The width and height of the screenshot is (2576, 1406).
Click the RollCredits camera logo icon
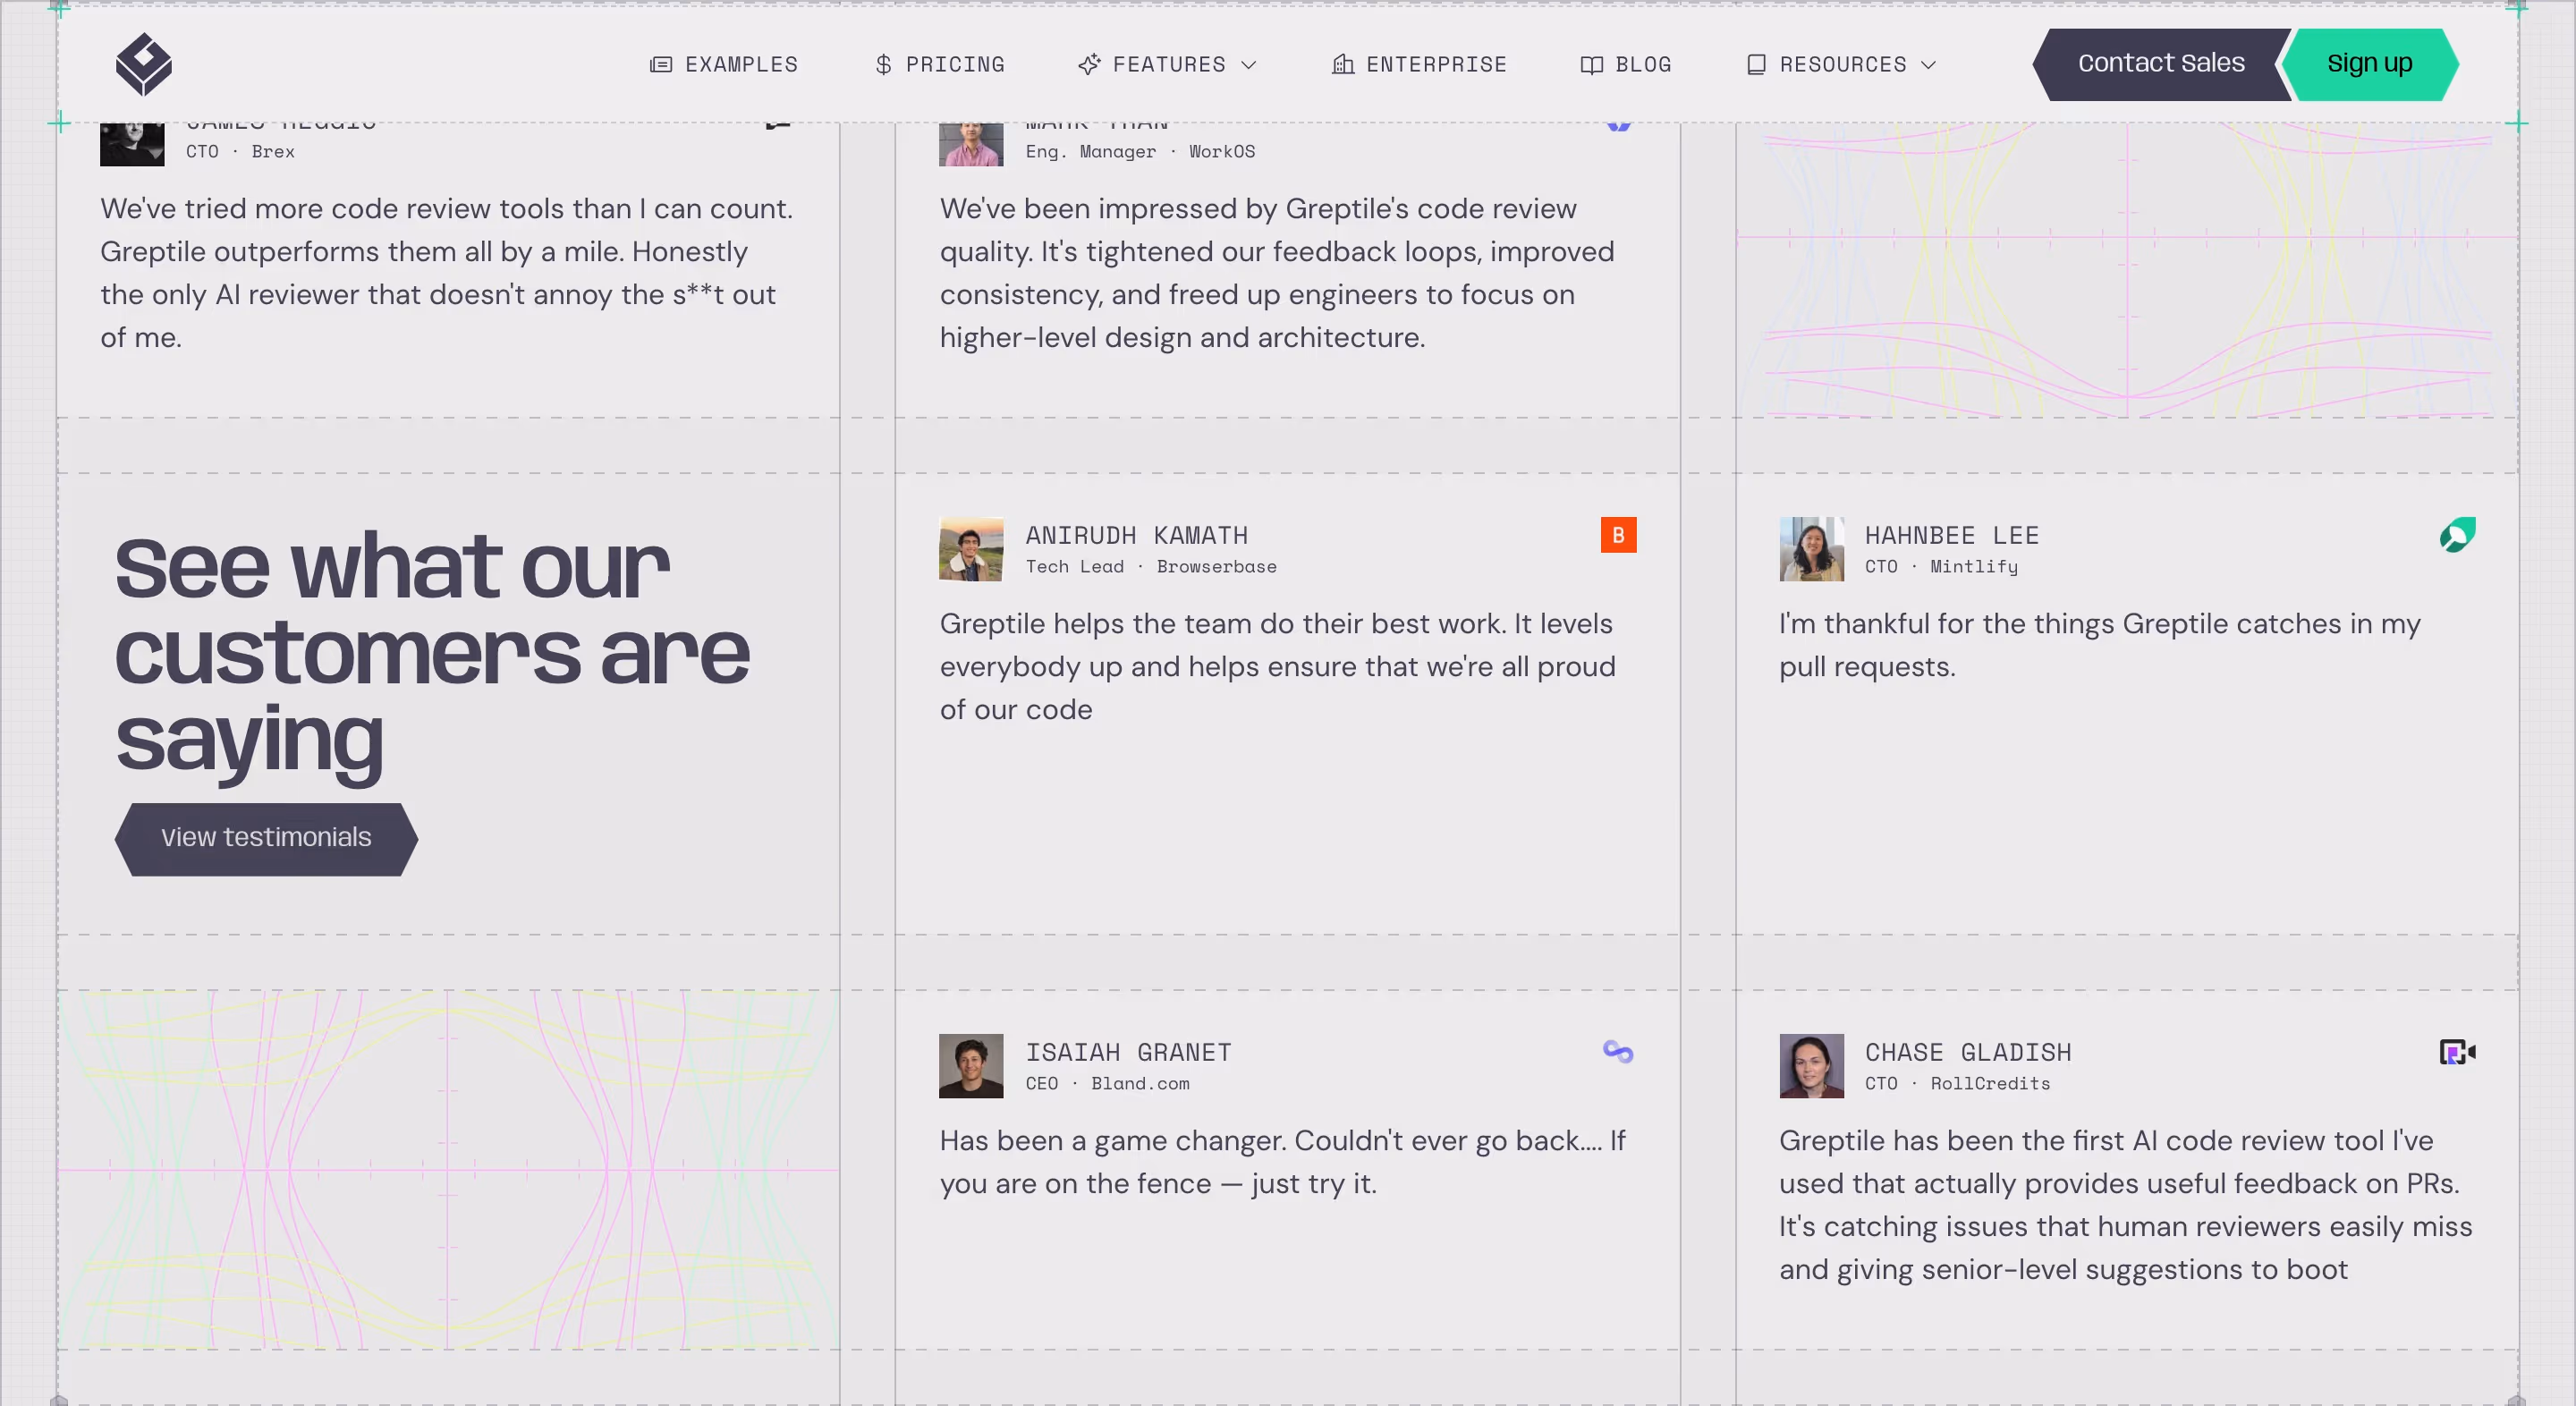2457,1052
